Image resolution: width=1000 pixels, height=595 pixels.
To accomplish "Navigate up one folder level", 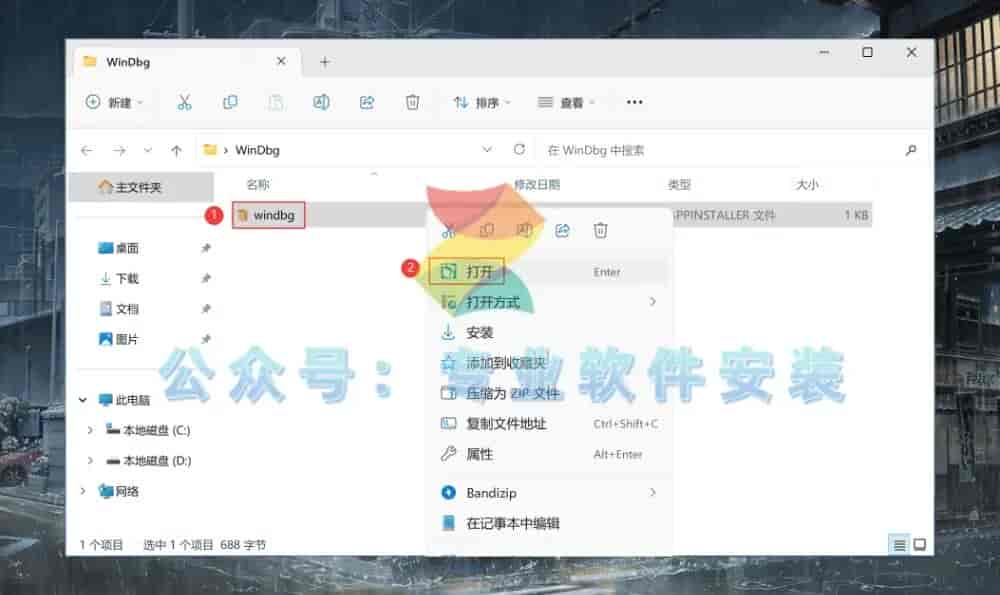I will point(177,151).
